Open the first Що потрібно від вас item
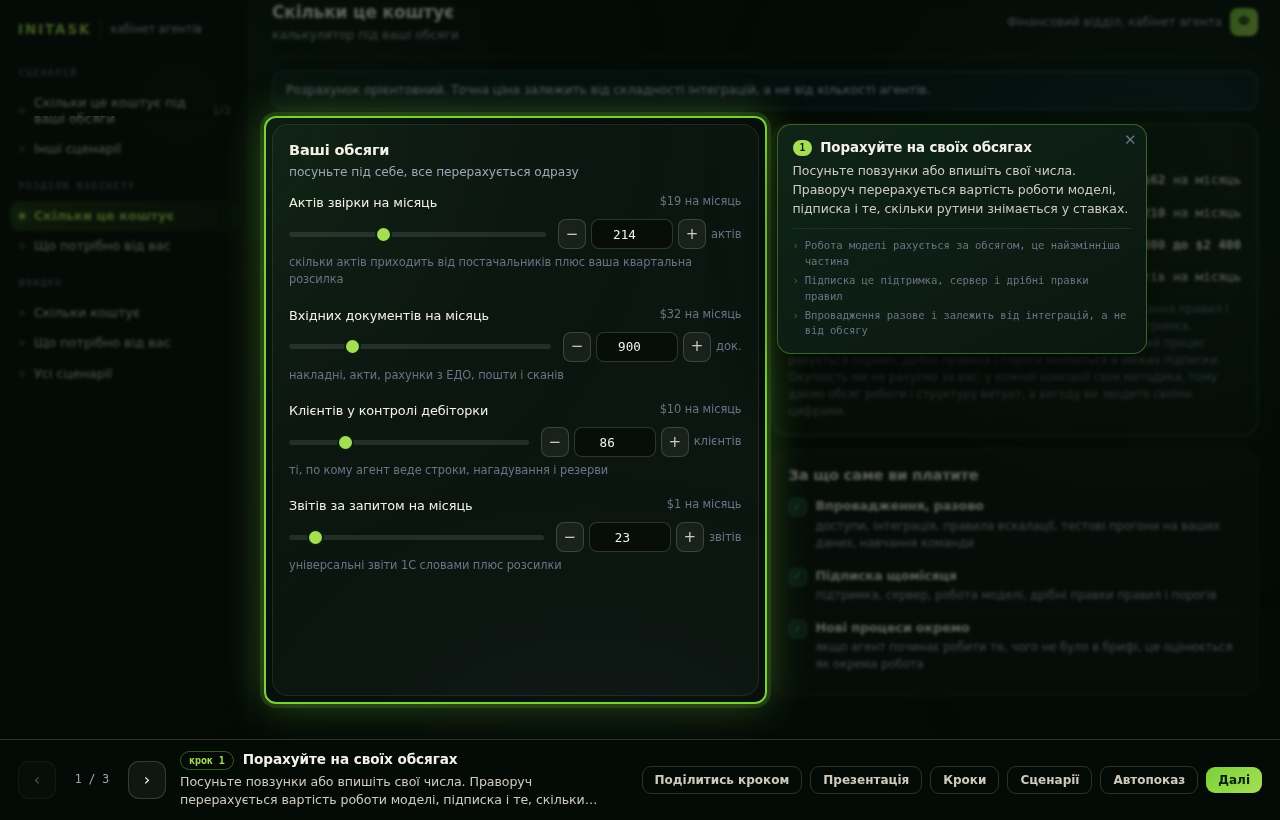 point(124,246)
